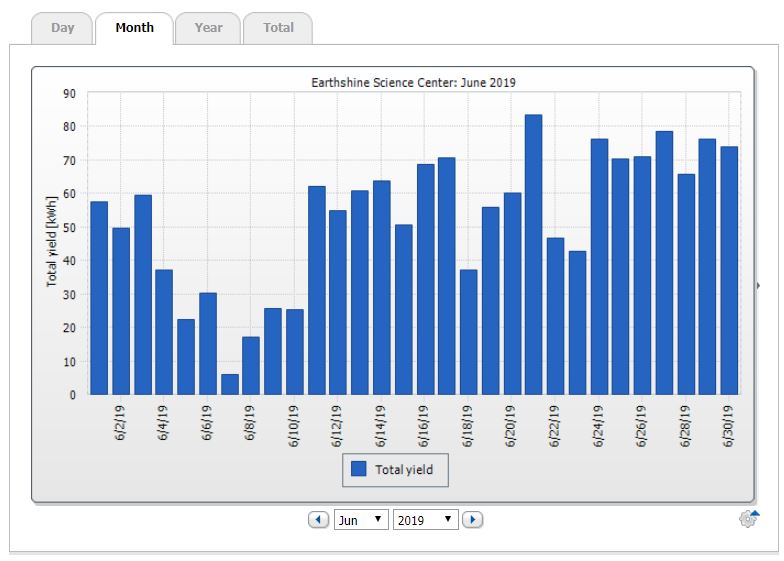Screen dimensions: 784x561
Task: Click the Month tab
Action: pyautogui.click(x=134, y=28)
